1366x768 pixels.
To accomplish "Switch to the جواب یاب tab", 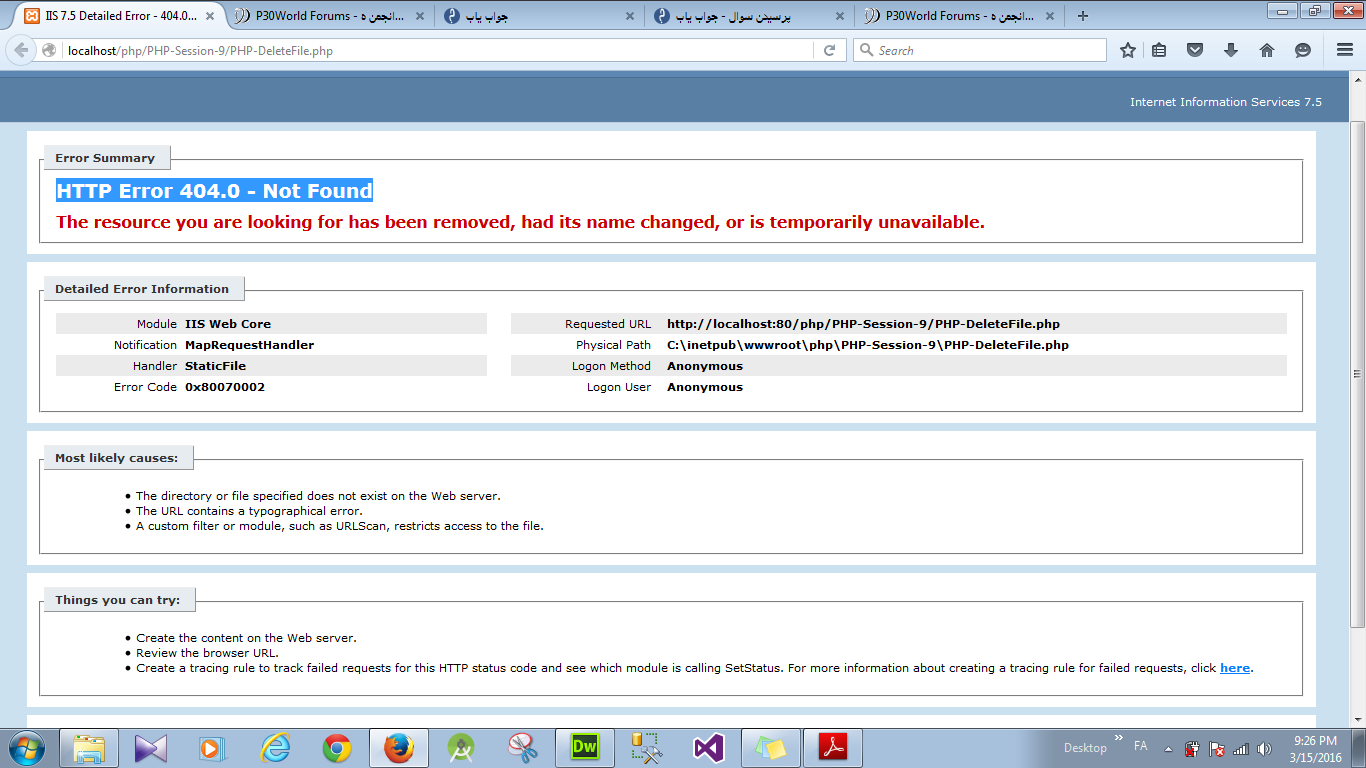I will coord(538,16).
